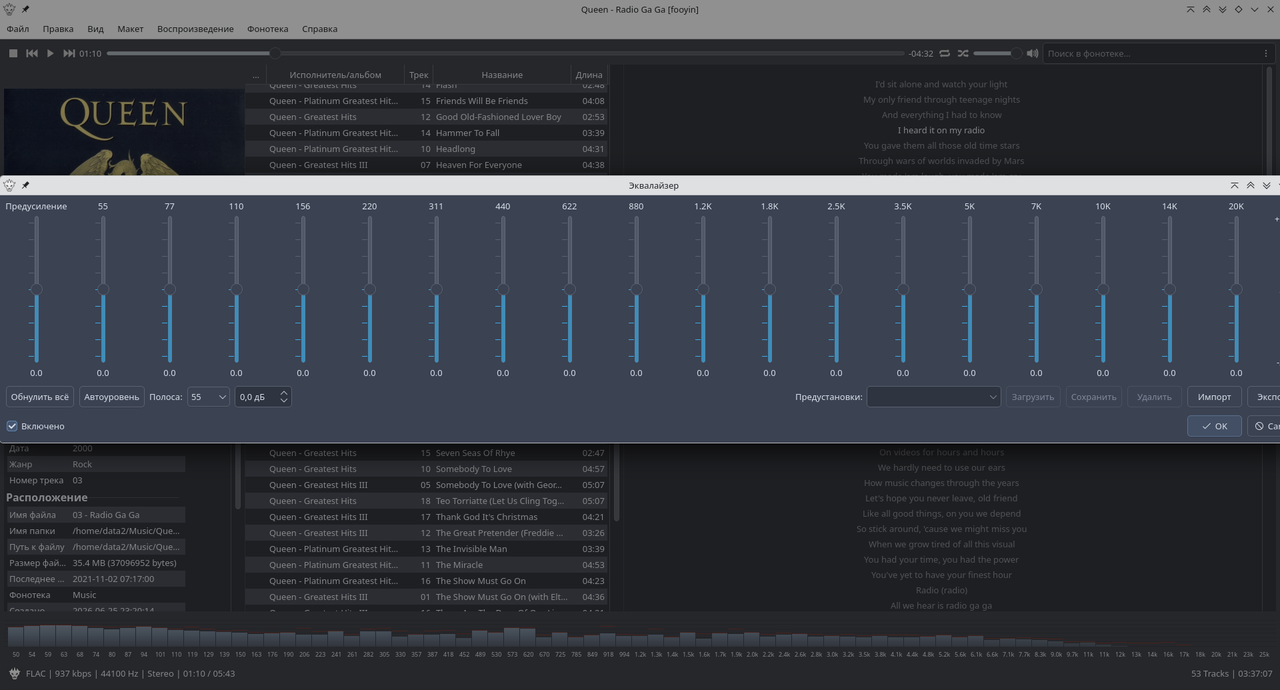Click the 20K band slider handle
Viewport: 1280px width, 690px height.
point(1236,289)
